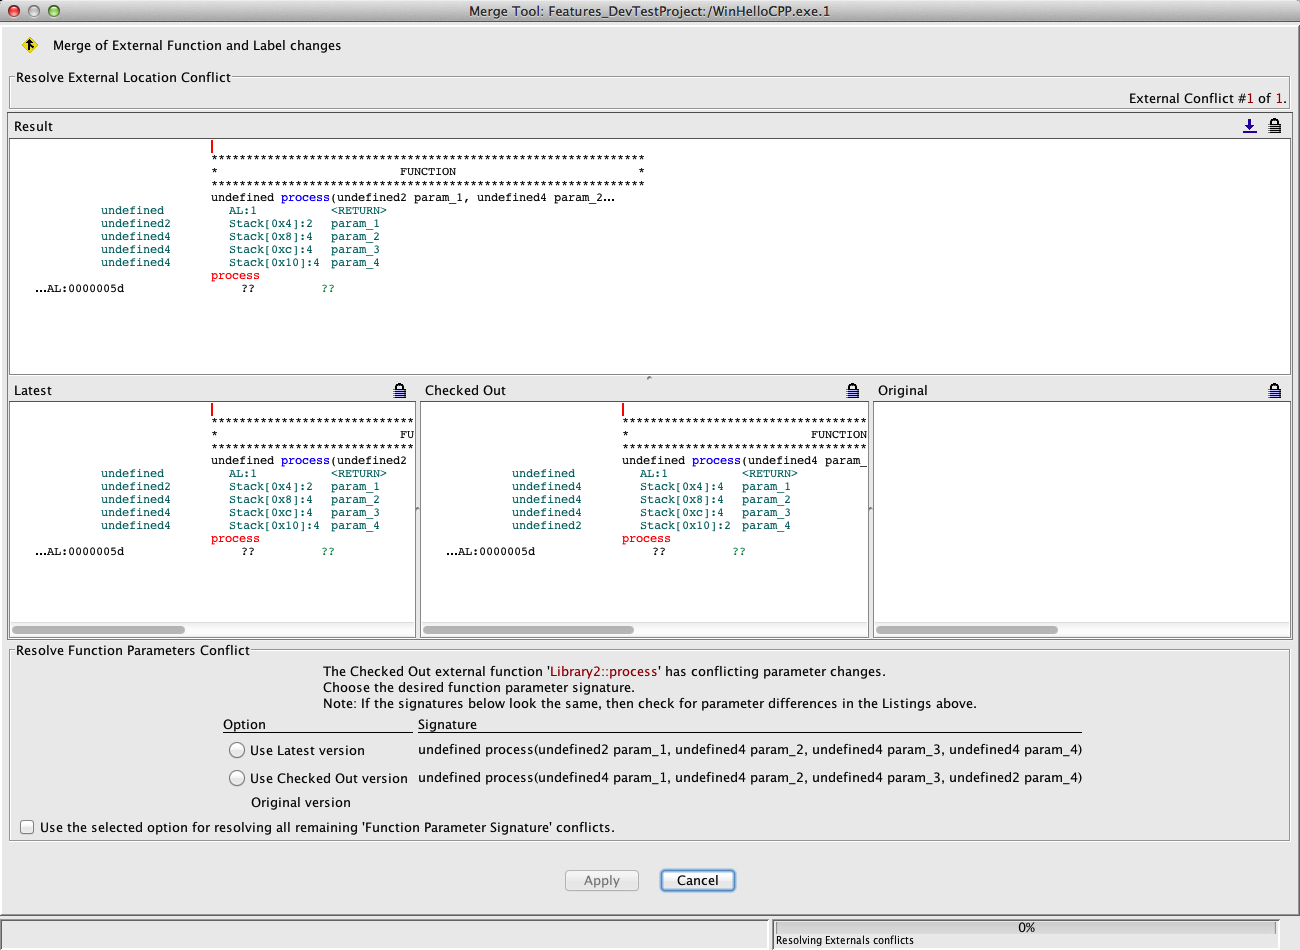This screenshot has height=950, width=1300.
Task: Enable 'Use the selected option for all remaining' checkbox
Action: pyautogui.click(x=27, y=827)
